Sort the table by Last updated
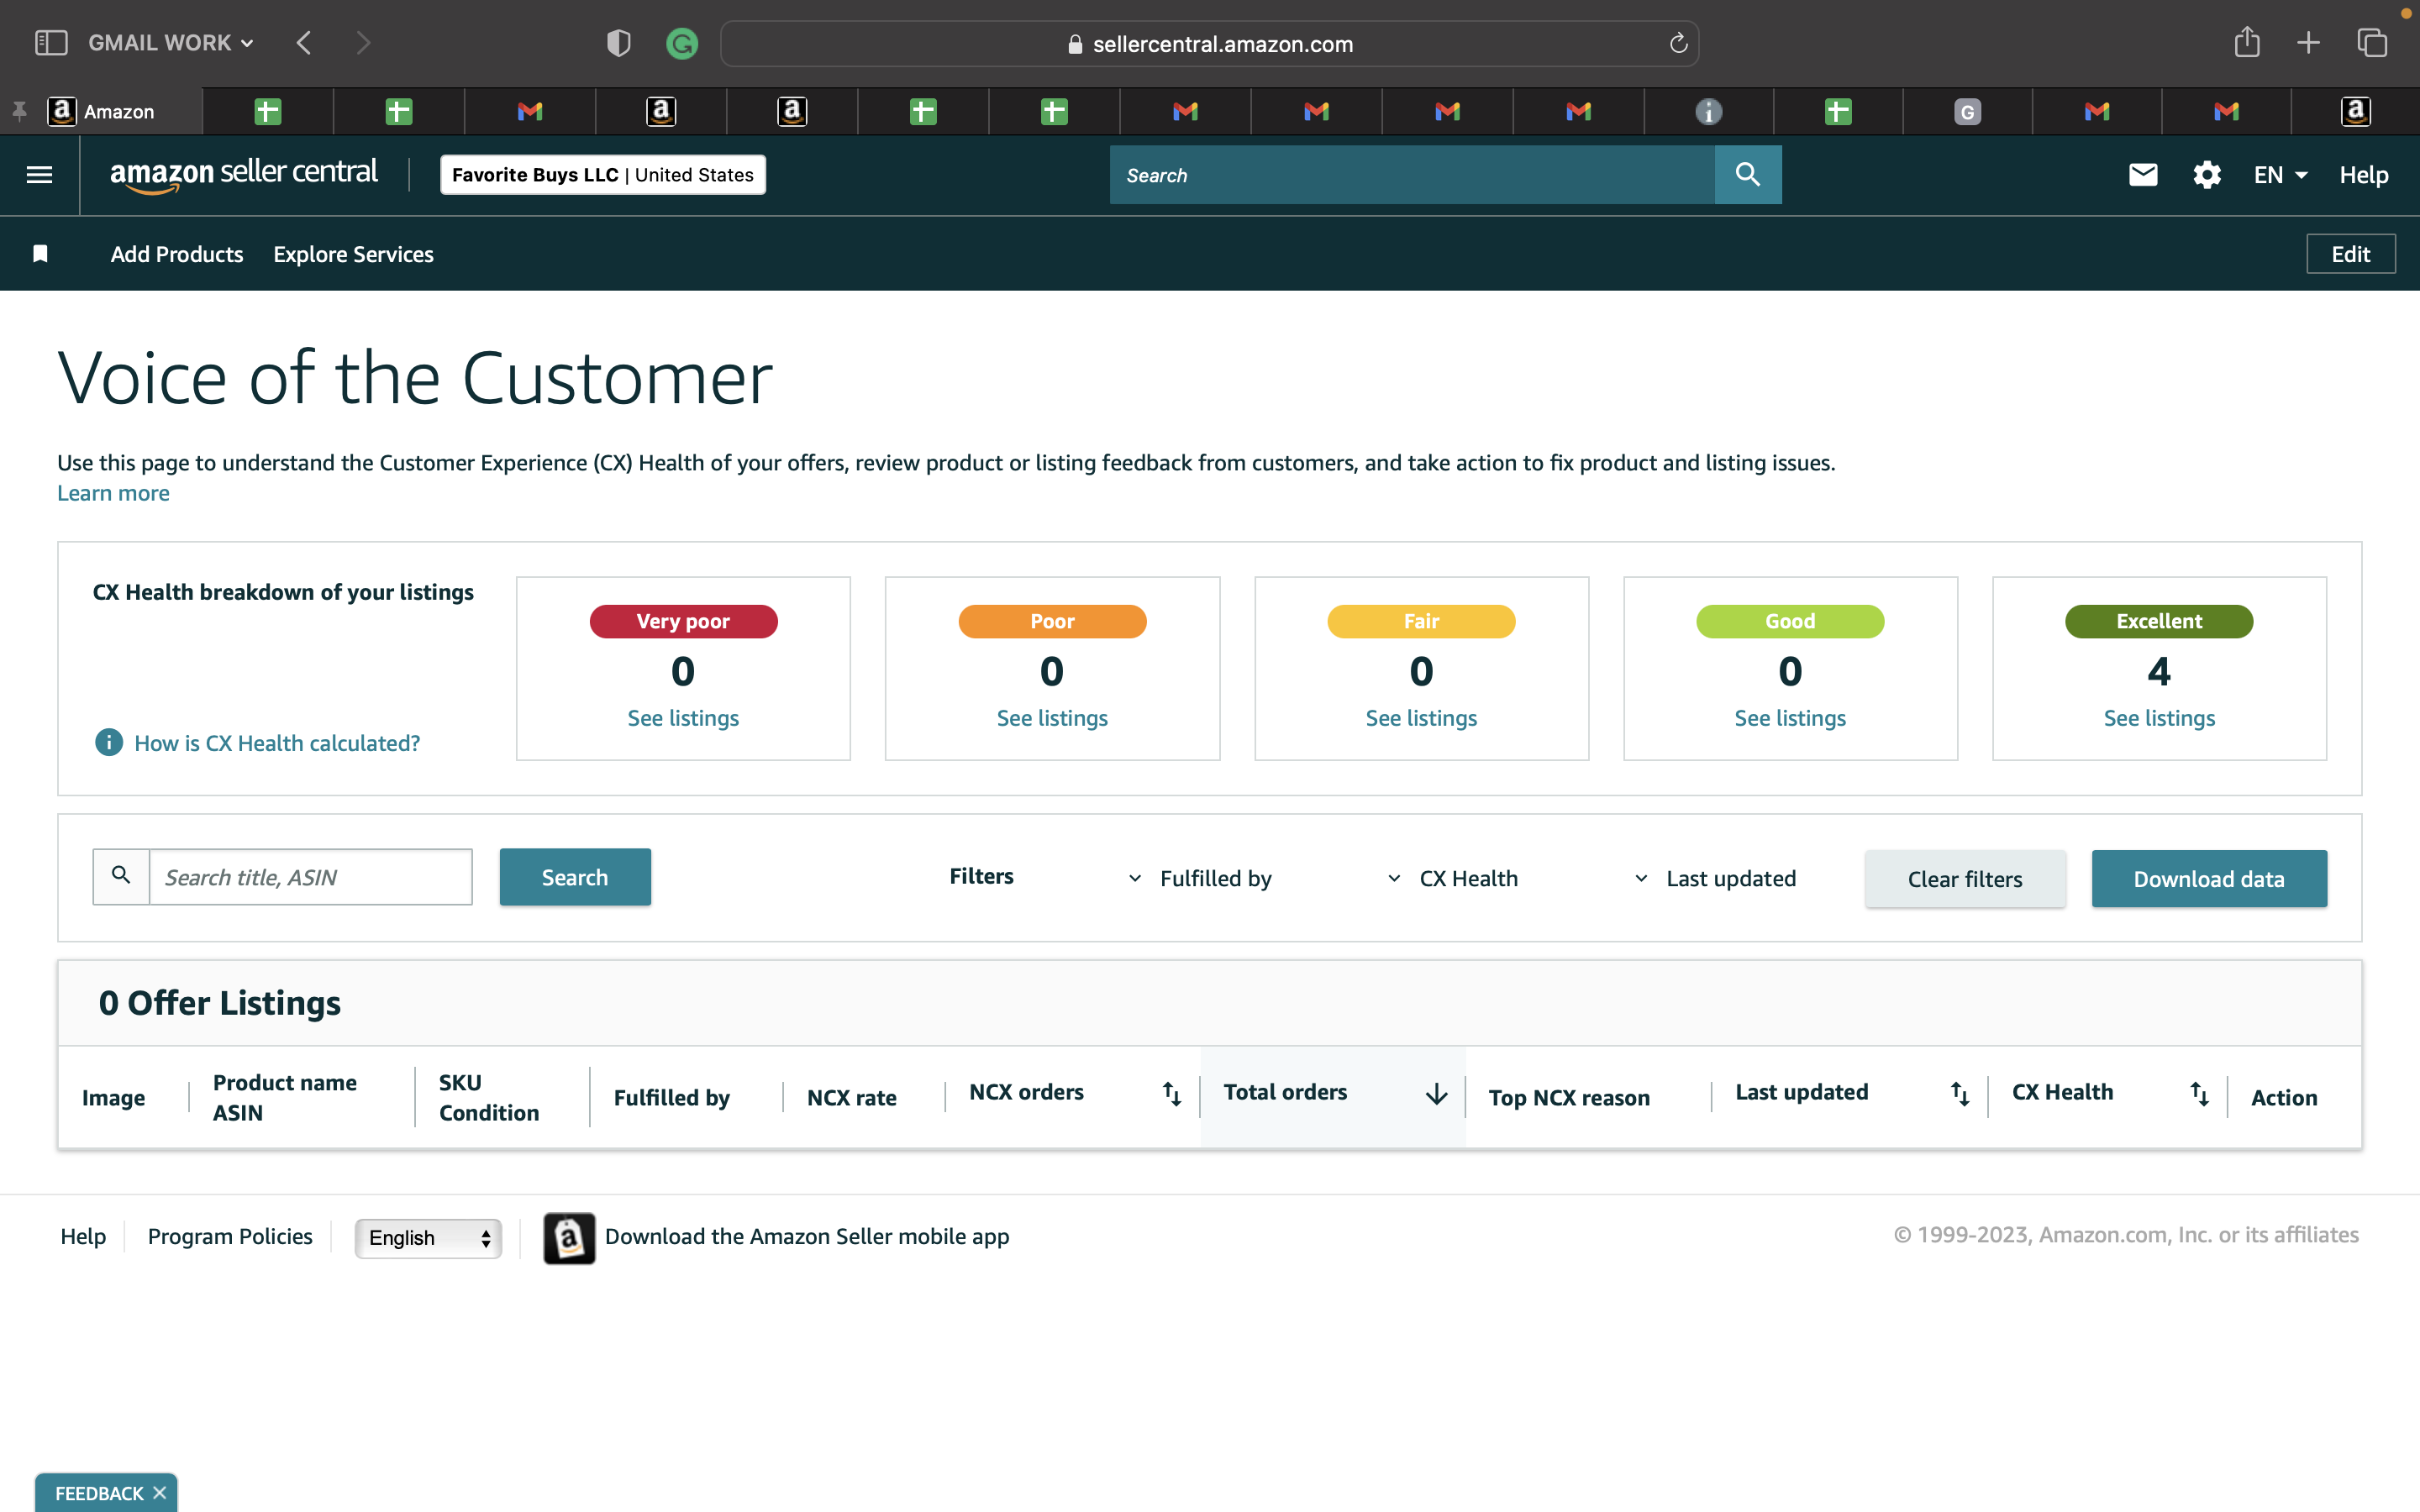The width and height of the screenshot is (2420, 1512). (1960, 1094)
